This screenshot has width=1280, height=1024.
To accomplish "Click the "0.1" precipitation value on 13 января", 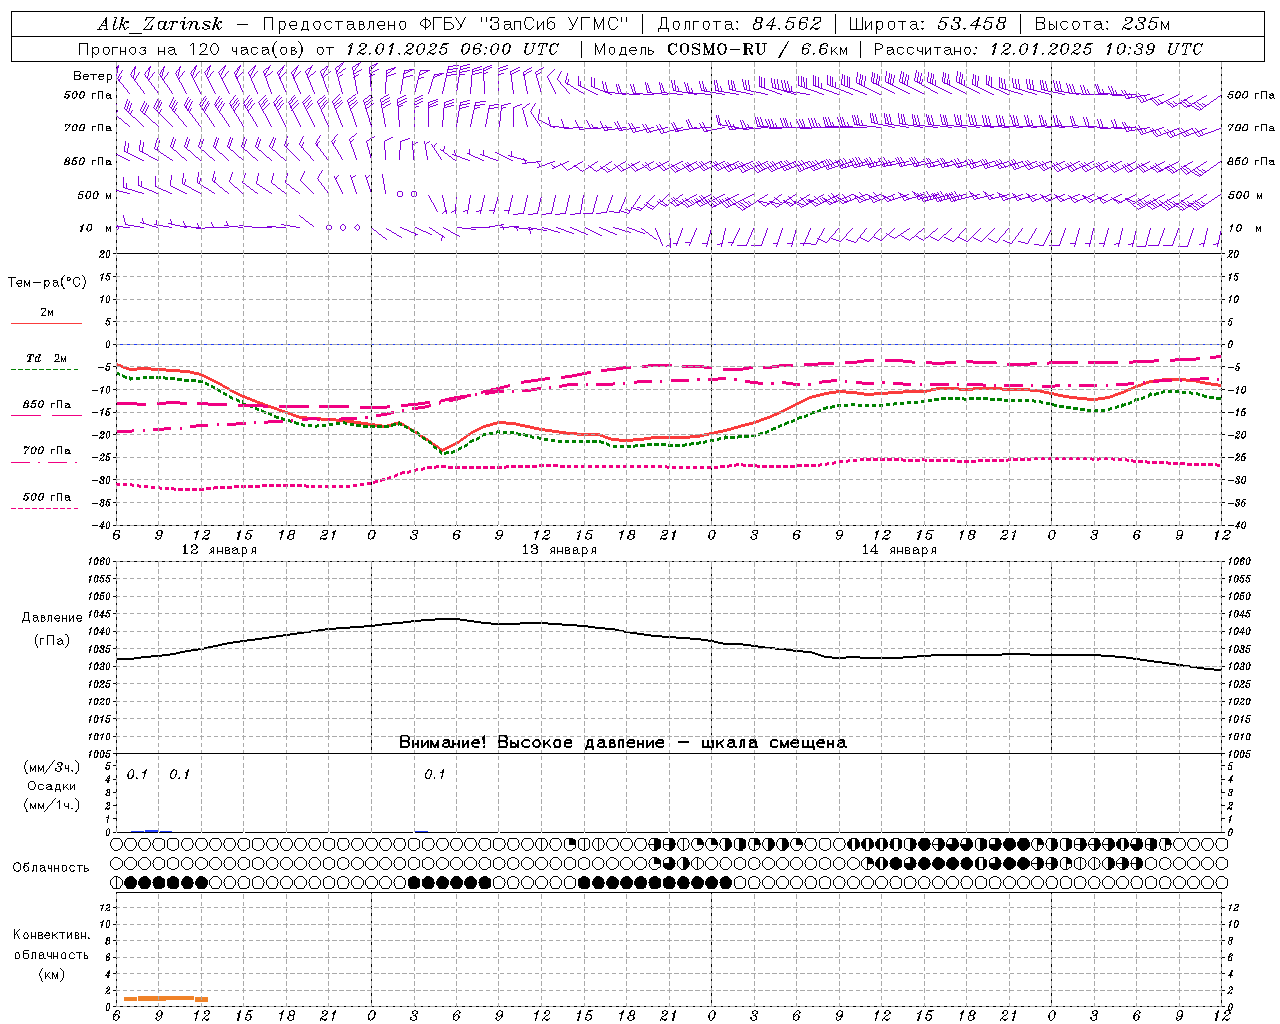I will click(434, 774).
